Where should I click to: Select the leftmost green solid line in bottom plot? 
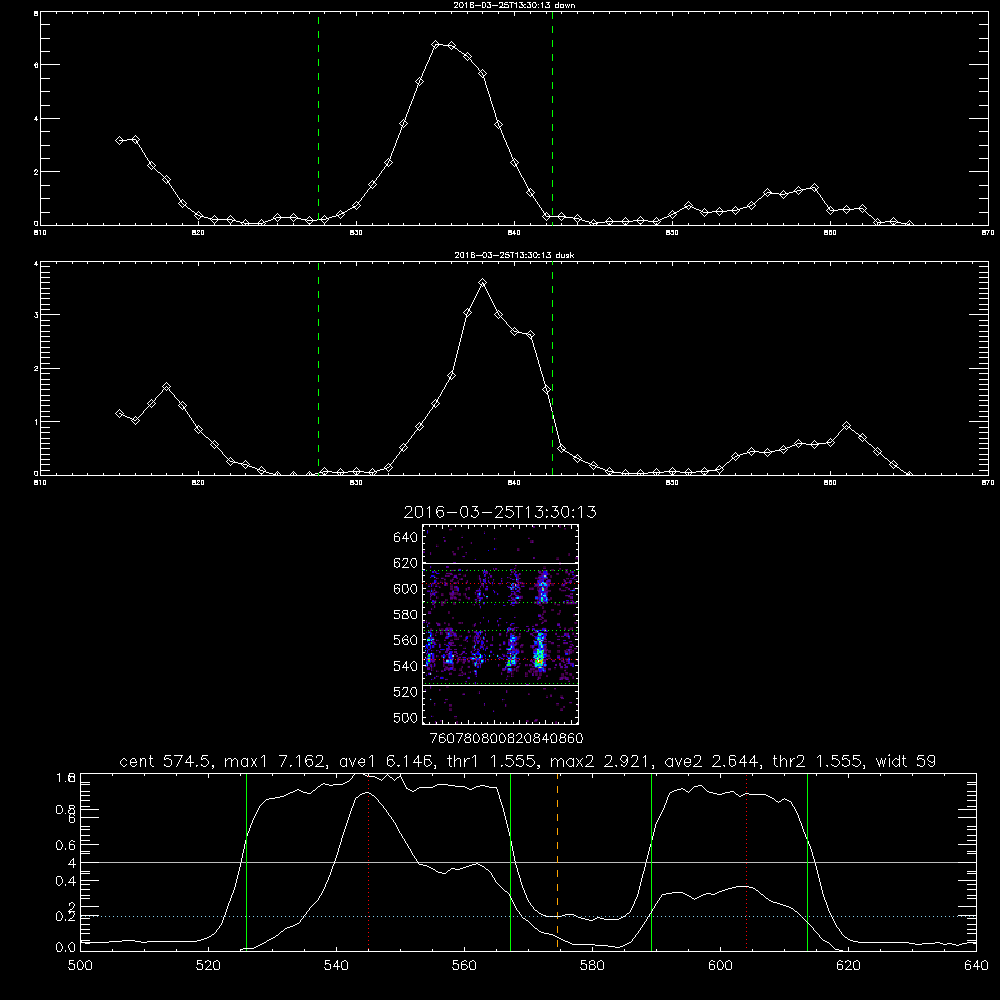pyautogui.click(x=246, y=861)
